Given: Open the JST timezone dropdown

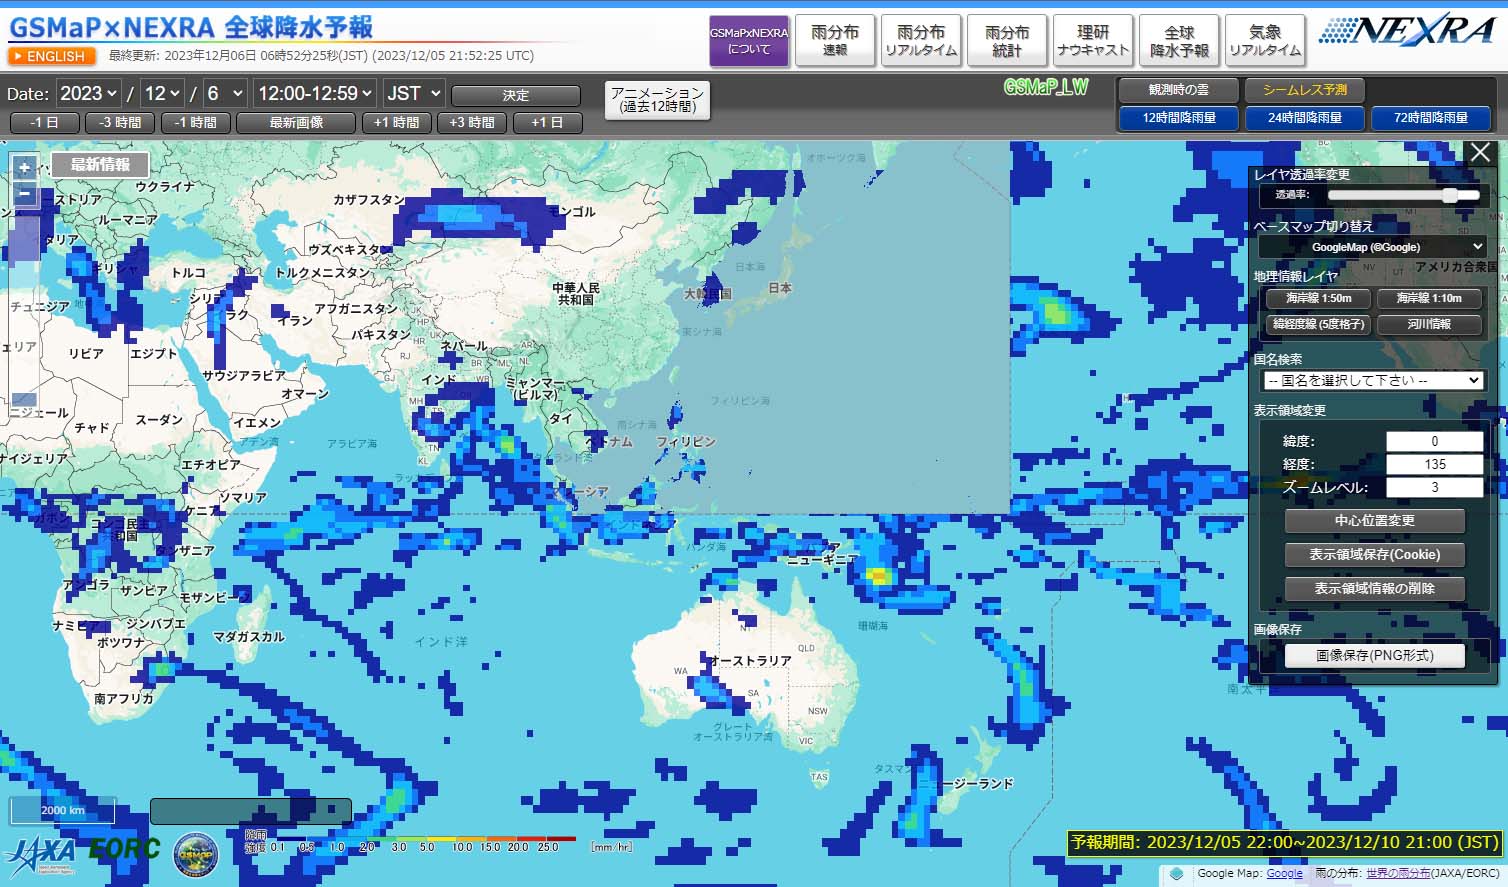Looking at the screenshot, I should pyautogui.click(x=413, y=93).
